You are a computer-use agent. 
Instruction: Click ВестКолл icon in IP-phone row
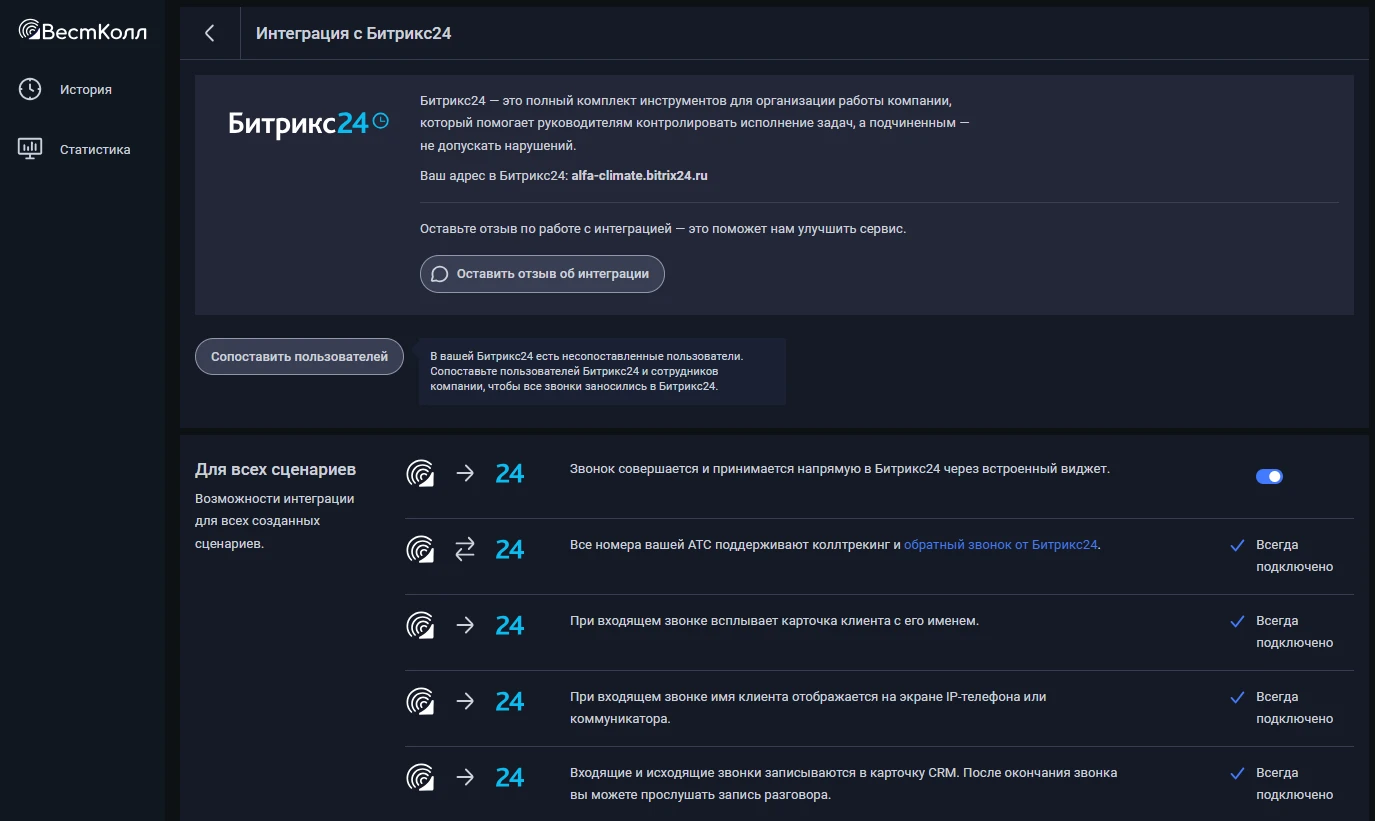(421, 701)
